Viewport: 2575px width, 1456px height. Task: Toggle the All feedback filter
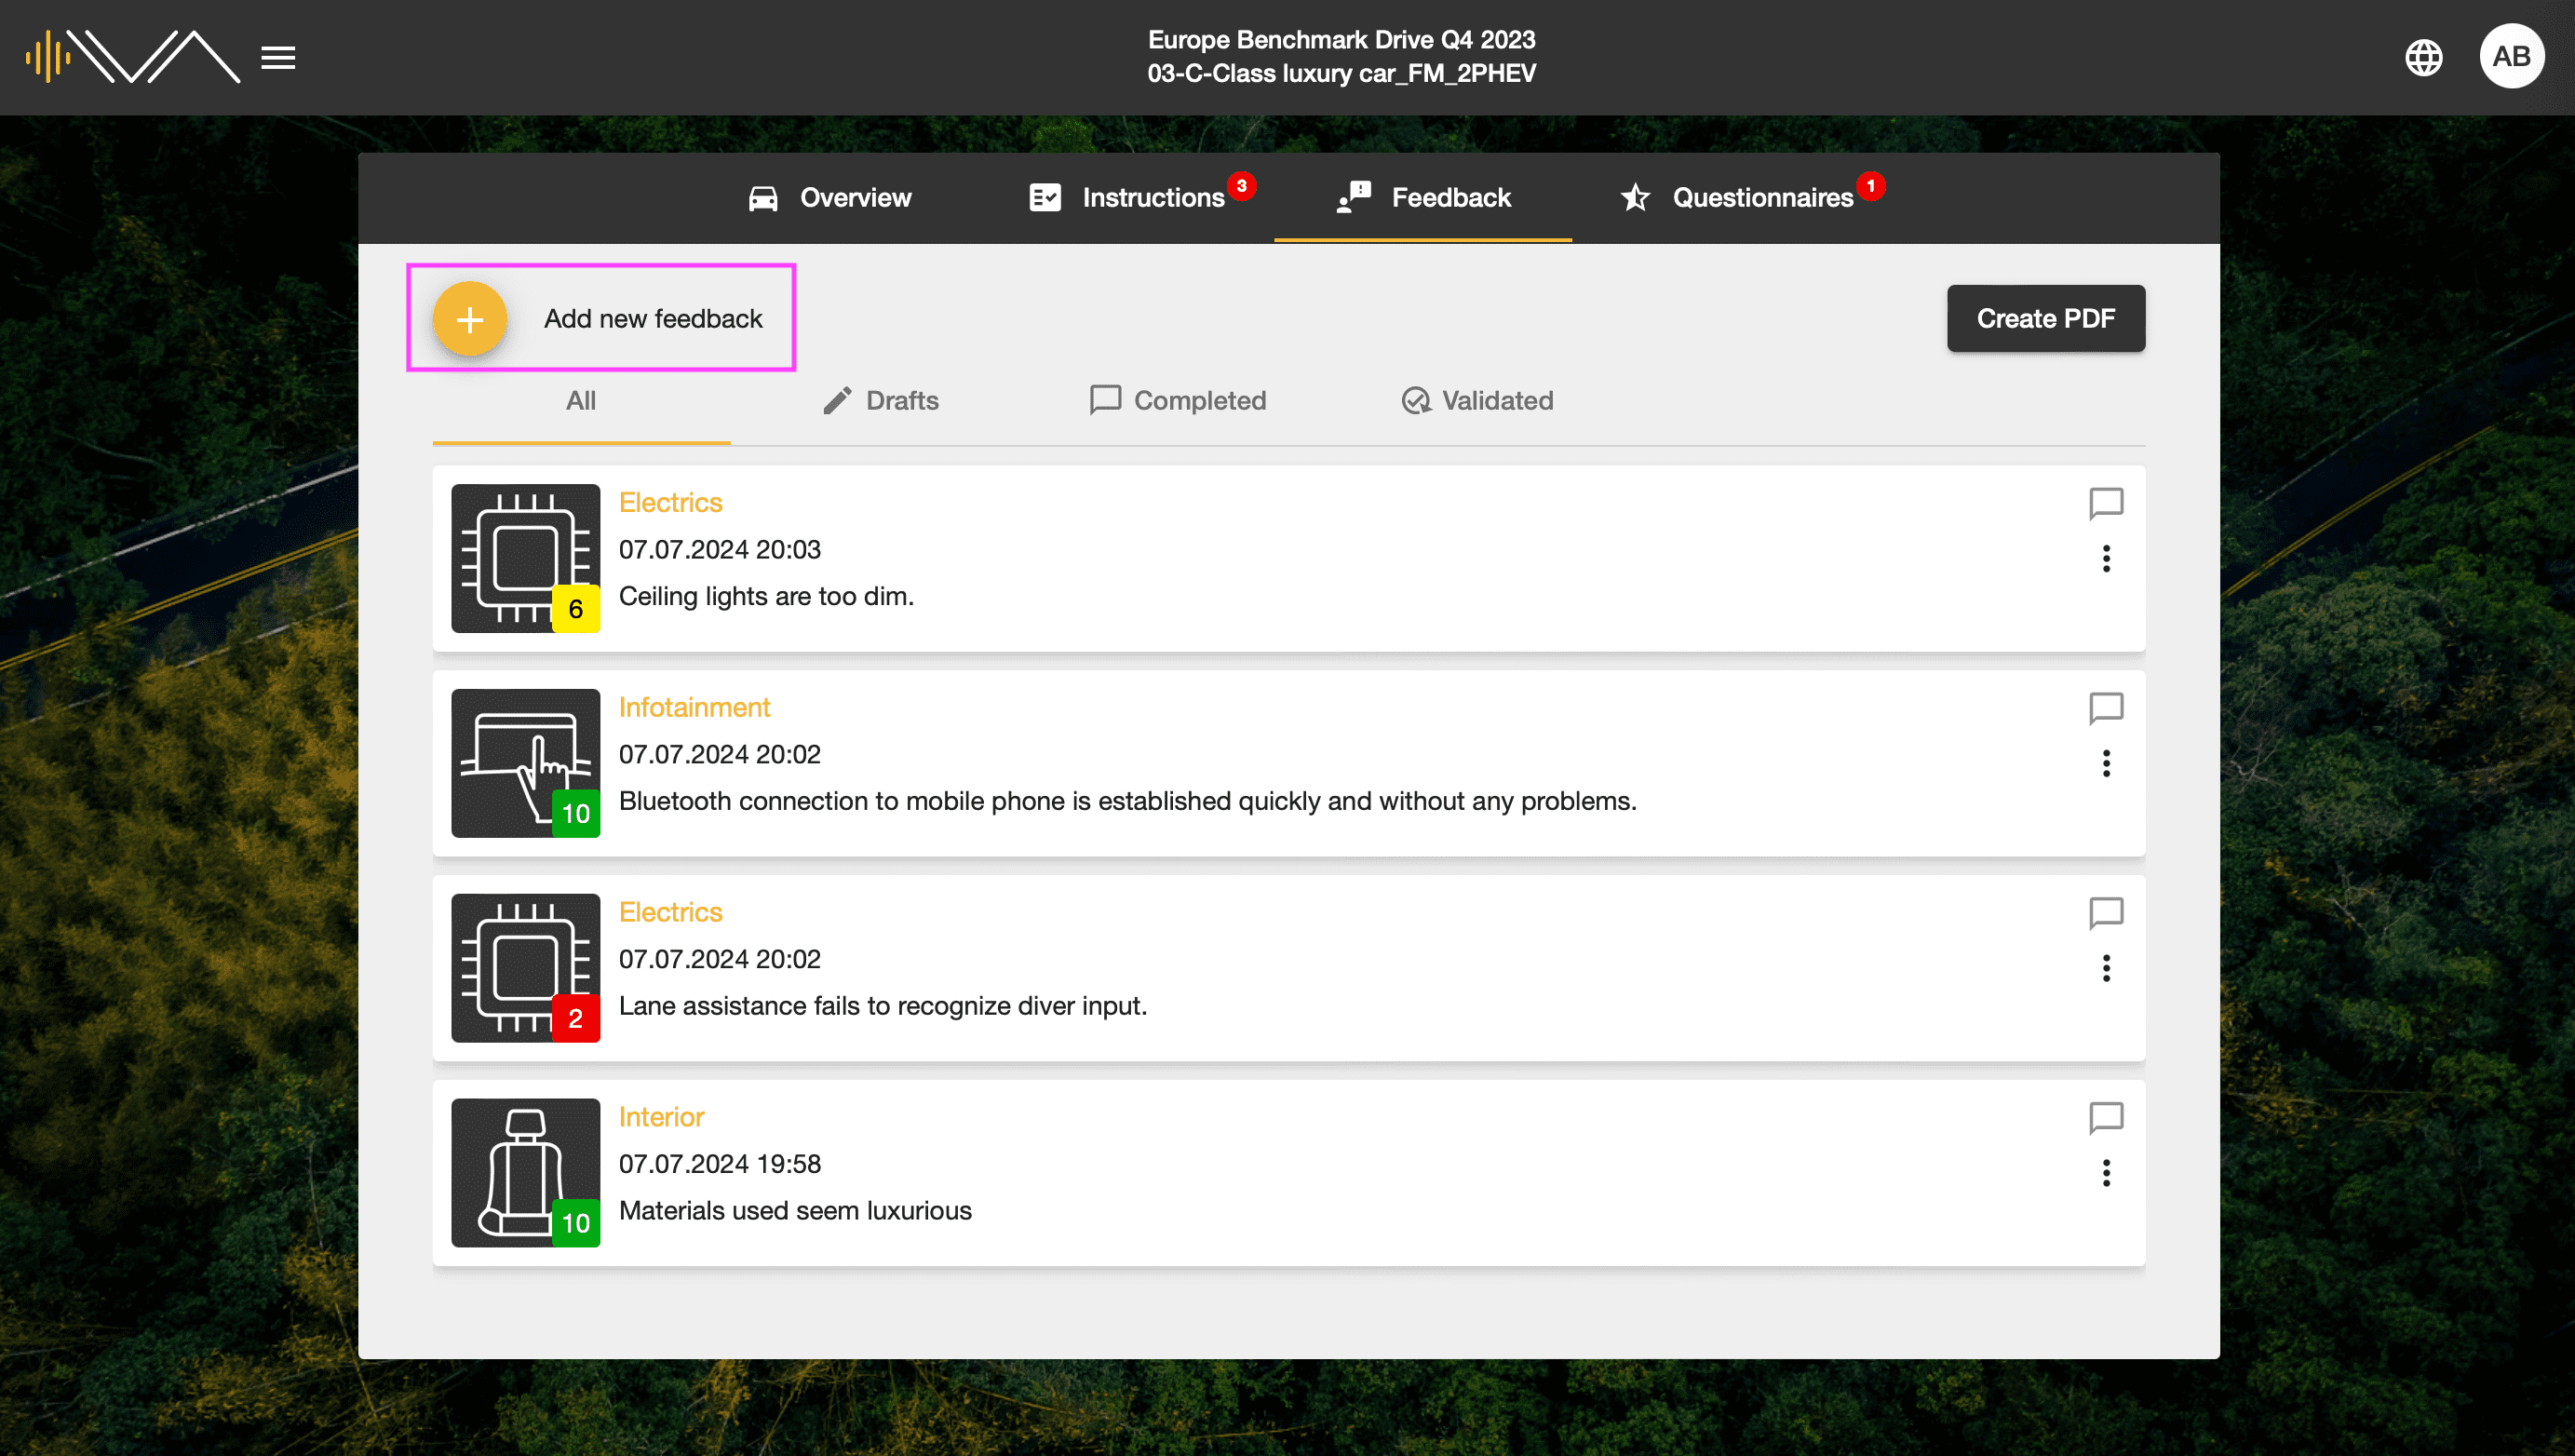pyautogui.click(x=580, y=399)
